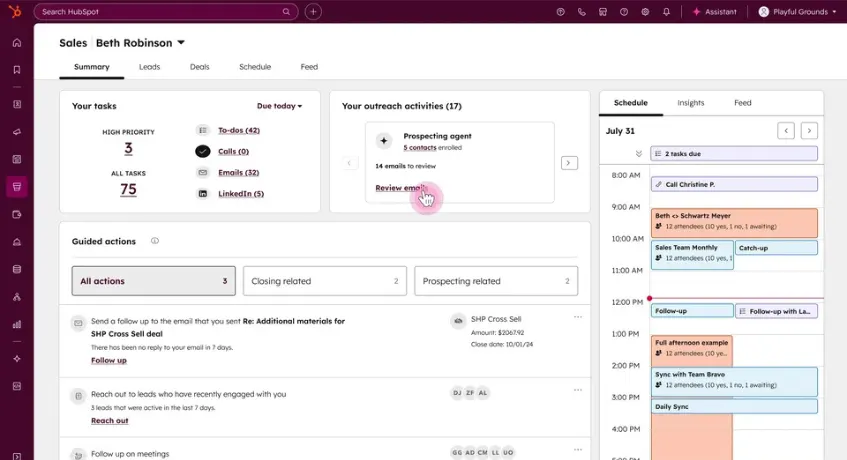847x460 pixels.
Task: Go to previous outreach activity card
Action: [349, 163]
